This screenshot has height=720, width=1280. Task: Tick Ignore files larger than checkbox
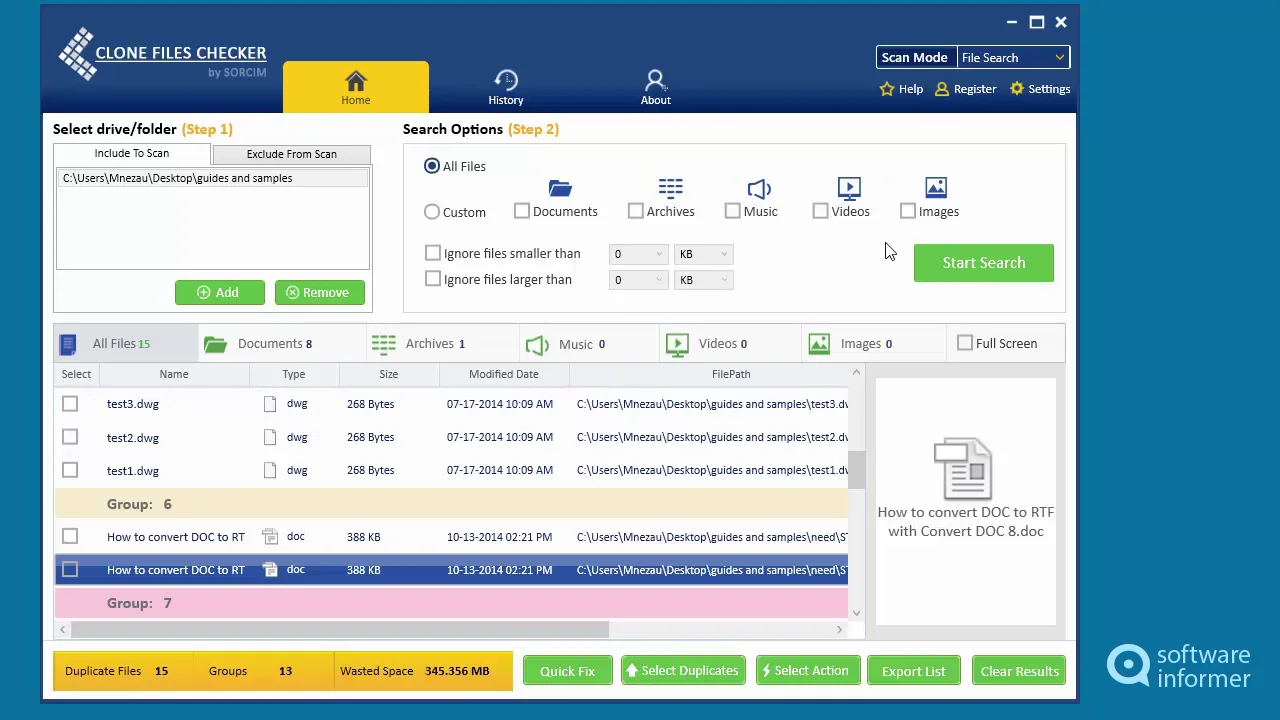tap(433, 280)
